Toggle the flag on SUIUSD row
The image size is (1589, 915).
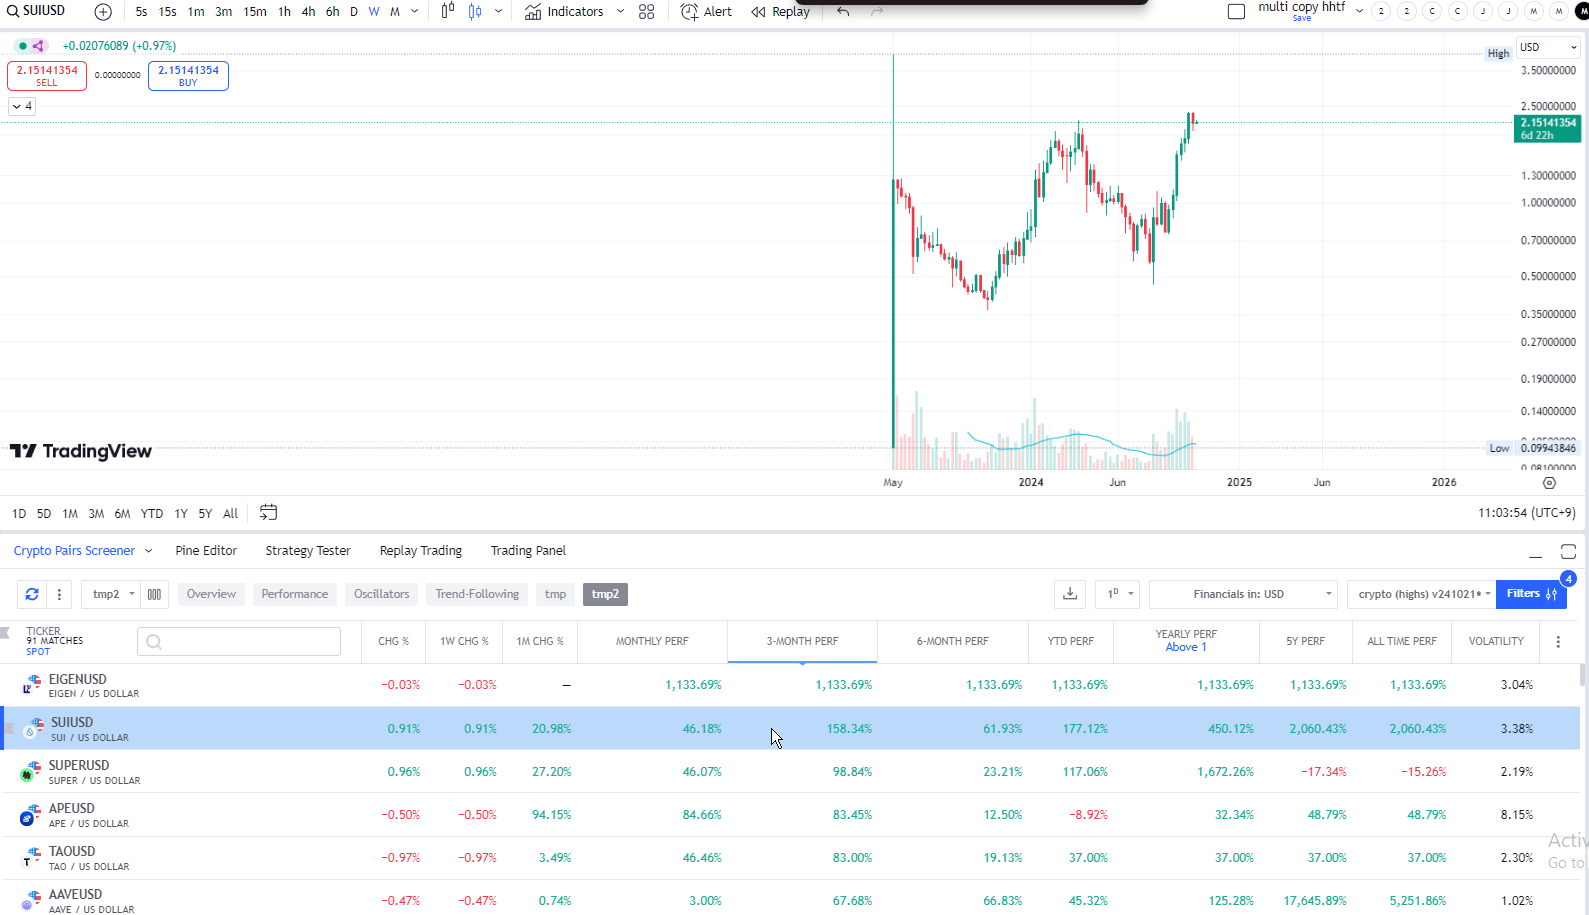pos(9,729)
